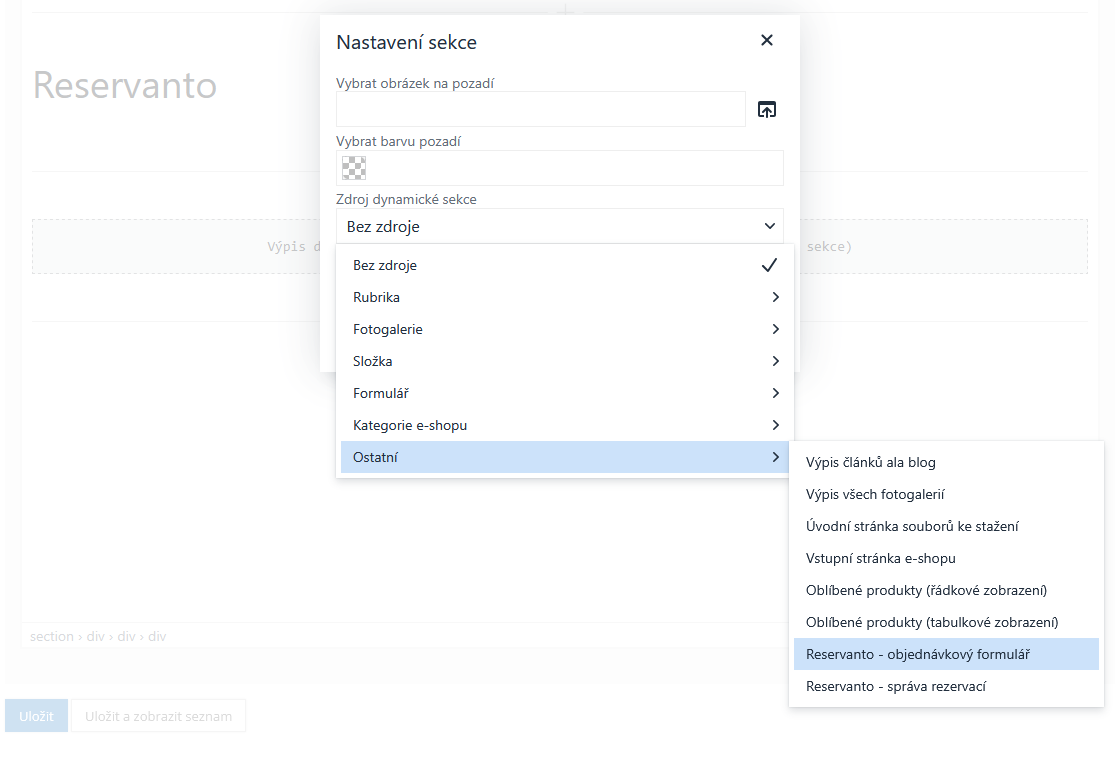This screenshot has width=1119, height=757.
Task: Open the background color swatch picker
Action: coord(355,168)
